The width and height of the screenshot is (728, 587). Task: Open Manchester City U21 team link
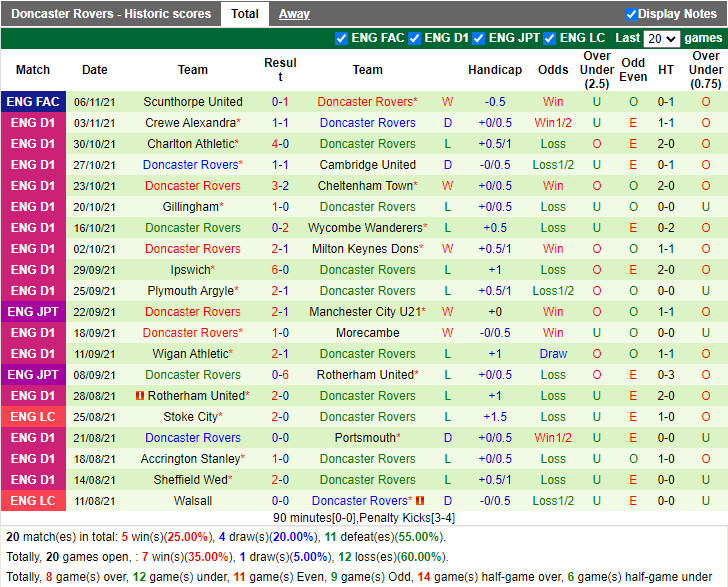point(365,312)
